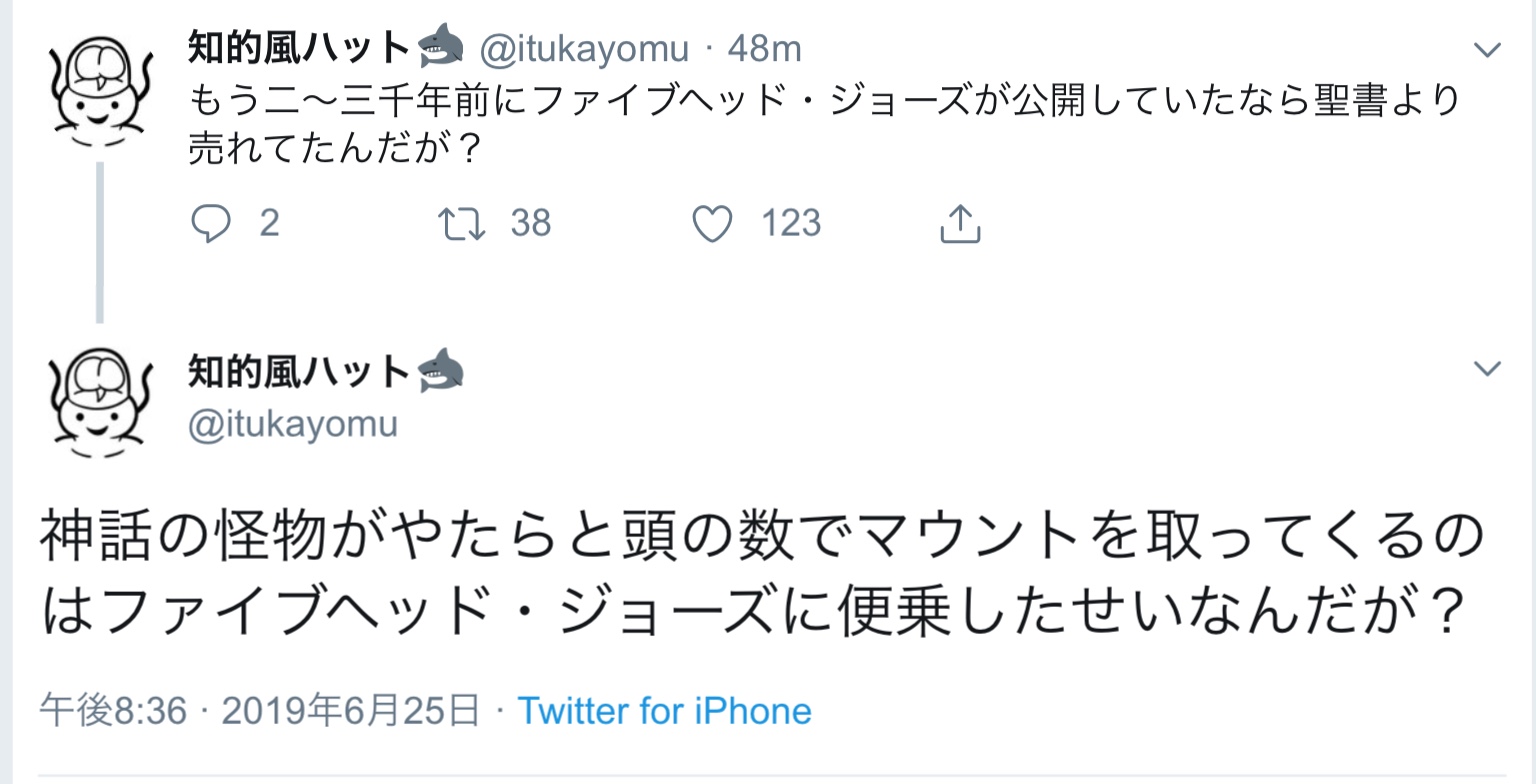This screenshot has height=784, width=1536.
Task: Open the main tweet's chevron options menu
Action: pyautogui.click(x=1488, y=369)
